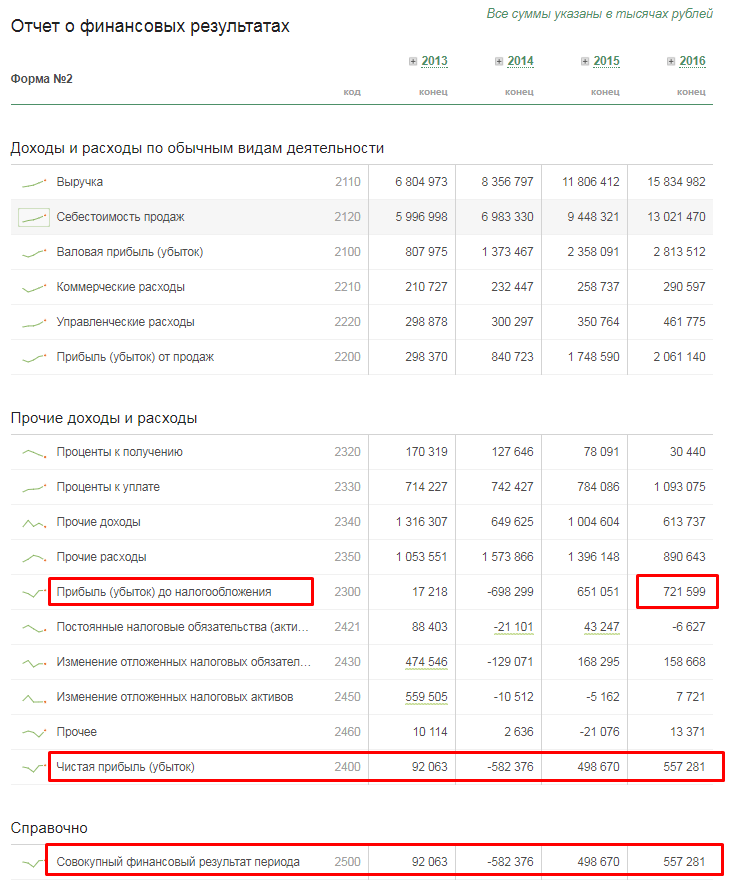This screenshot has height=894, width=735.
Task: Expand the 2015 column with plus icon
Action: tap(585, 62)
